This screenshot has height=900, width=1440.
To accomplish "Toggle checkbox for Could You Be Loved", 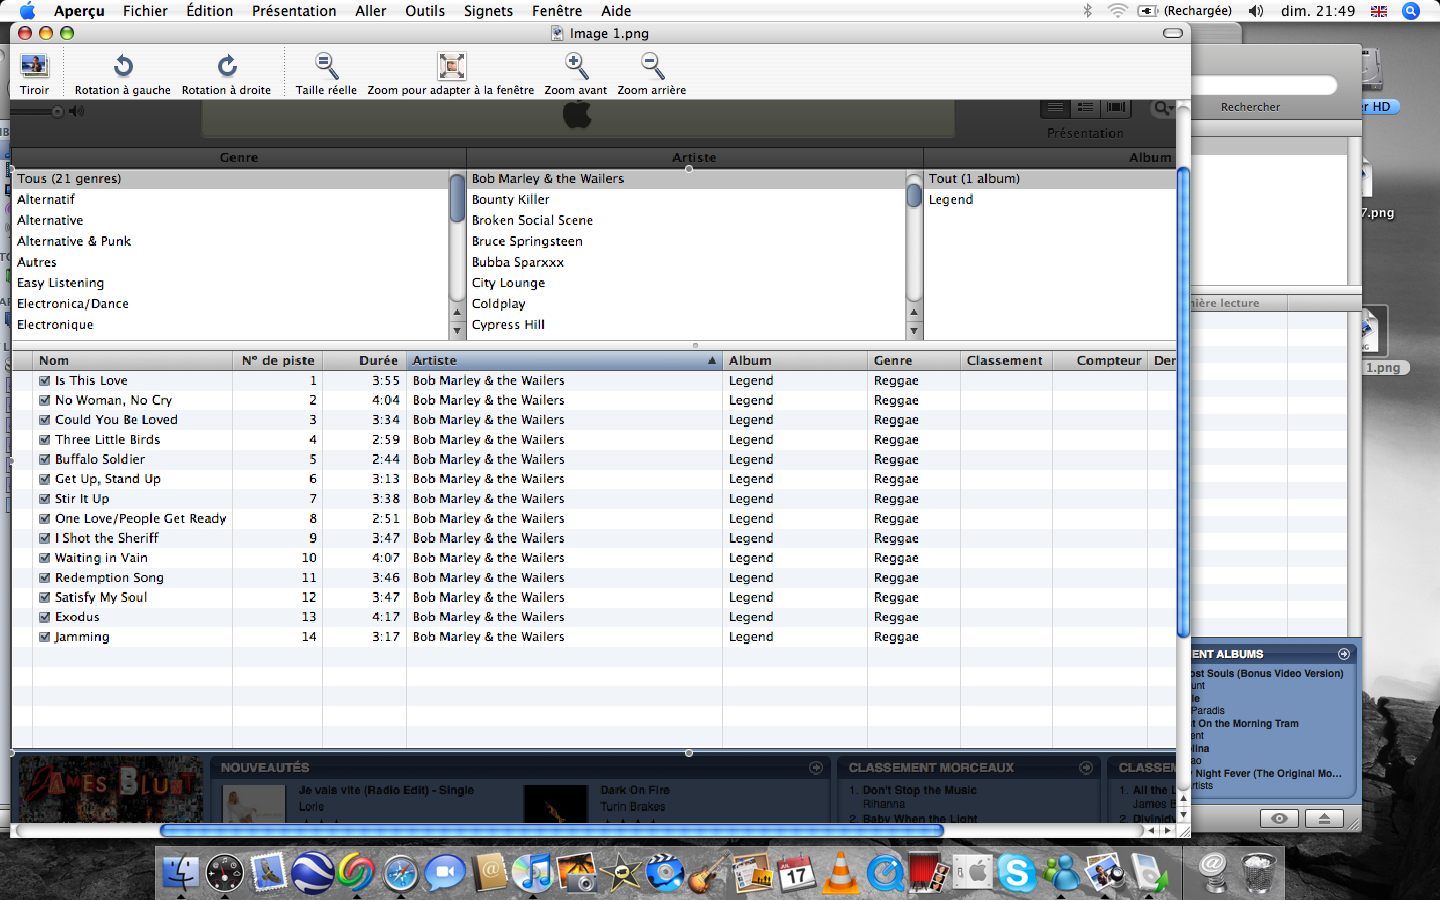I will (x=44, y=420).
